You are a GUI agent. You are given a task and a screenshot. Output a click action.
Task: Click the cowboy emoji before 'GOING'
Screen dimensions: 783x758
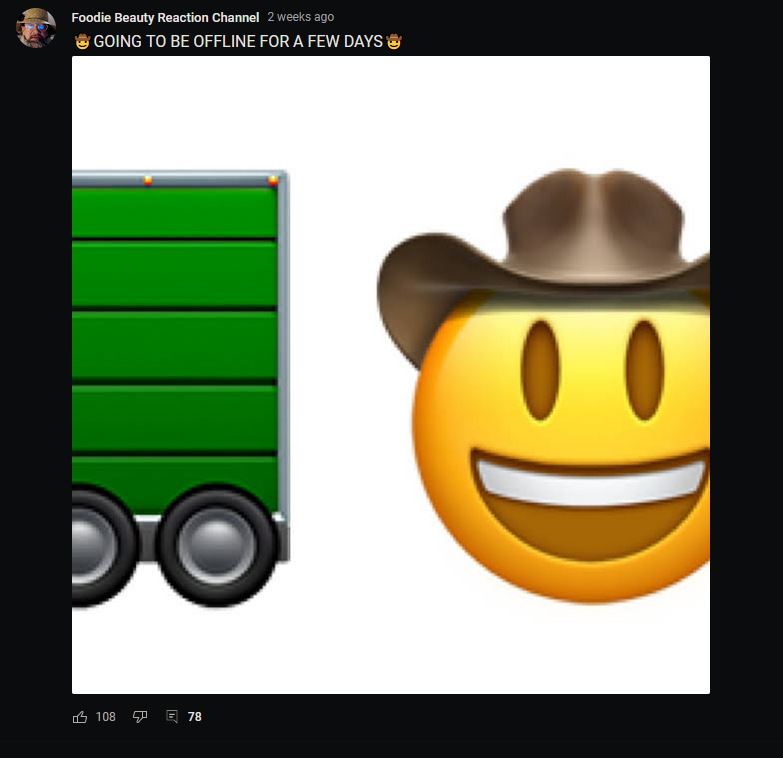(x=82, y=41)
